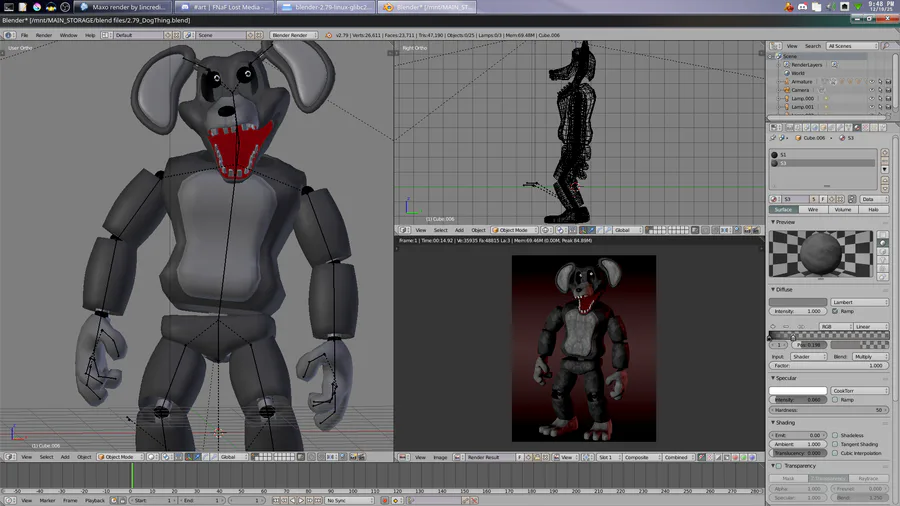900x506 pixels.
Task: Open the Render menu
Action: 44,35
